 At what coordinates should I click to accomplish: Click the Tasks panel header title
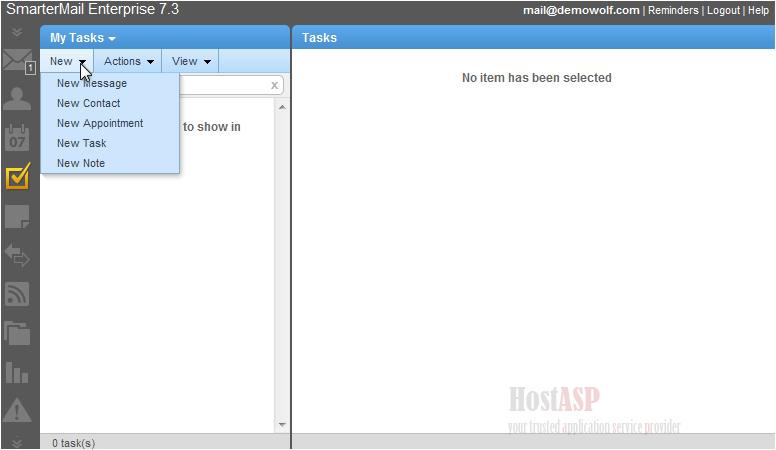[x=319, y=38]
